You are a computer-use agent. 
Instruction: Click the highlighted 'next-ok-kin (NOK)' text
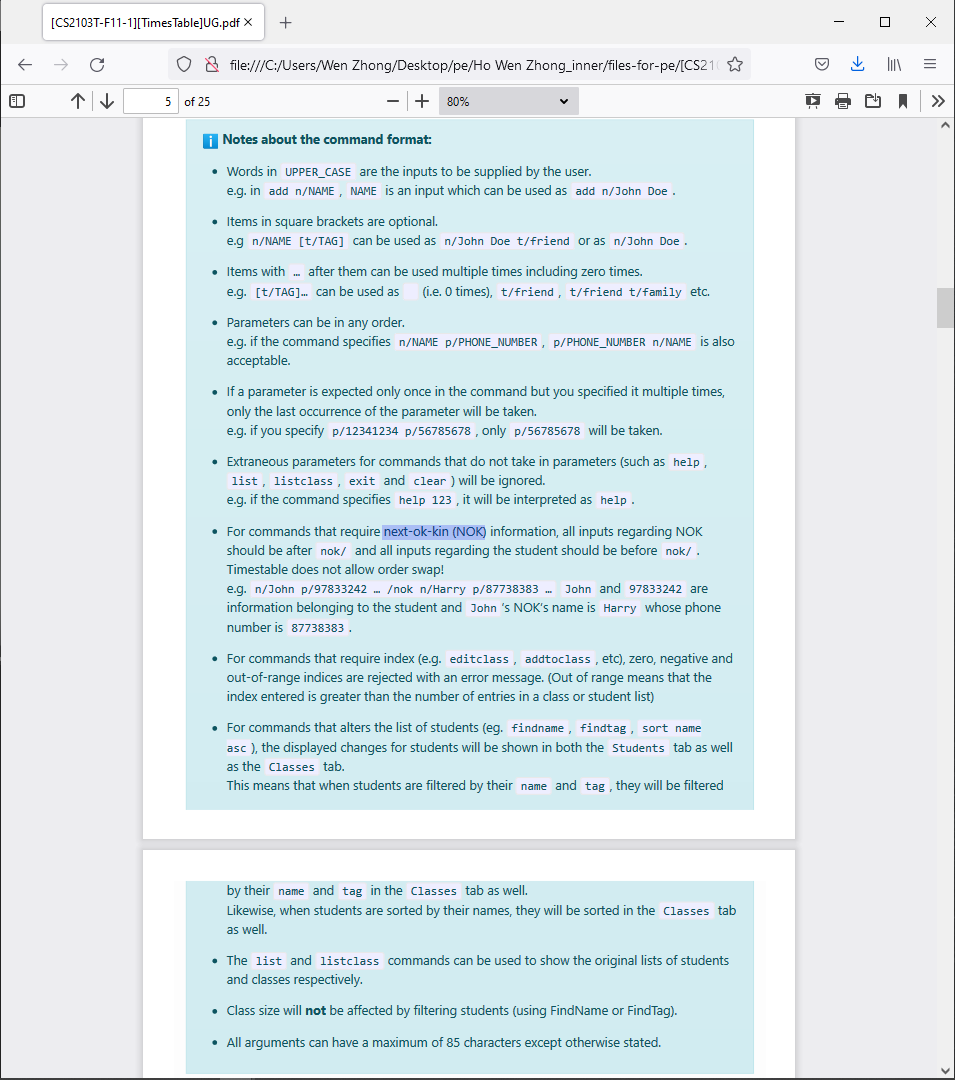tap(434, 532)
